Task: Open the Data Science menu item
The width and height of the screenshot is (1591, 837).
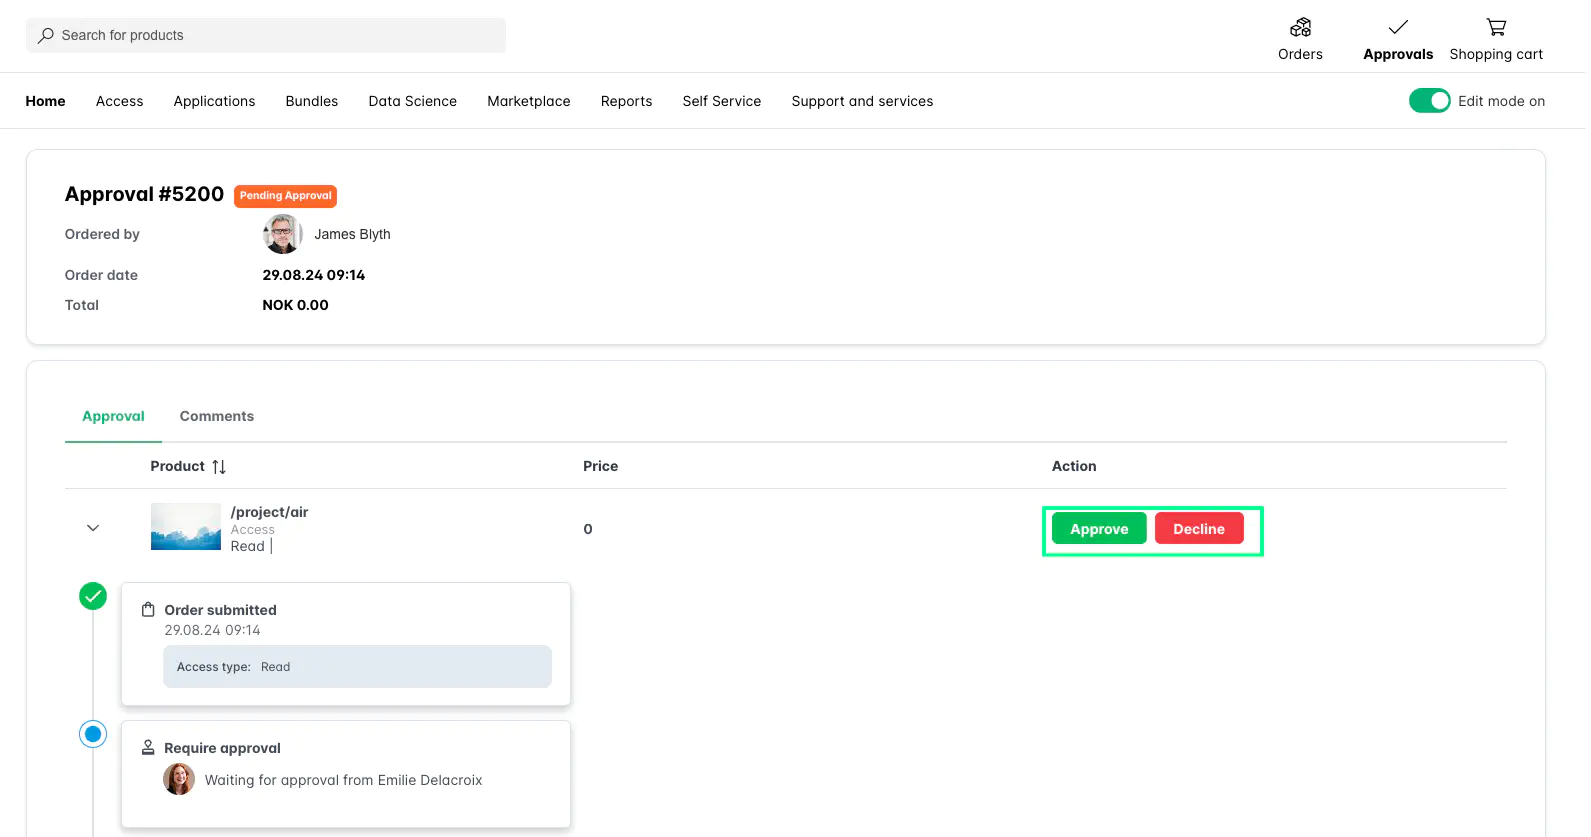Action: (413, 101)
